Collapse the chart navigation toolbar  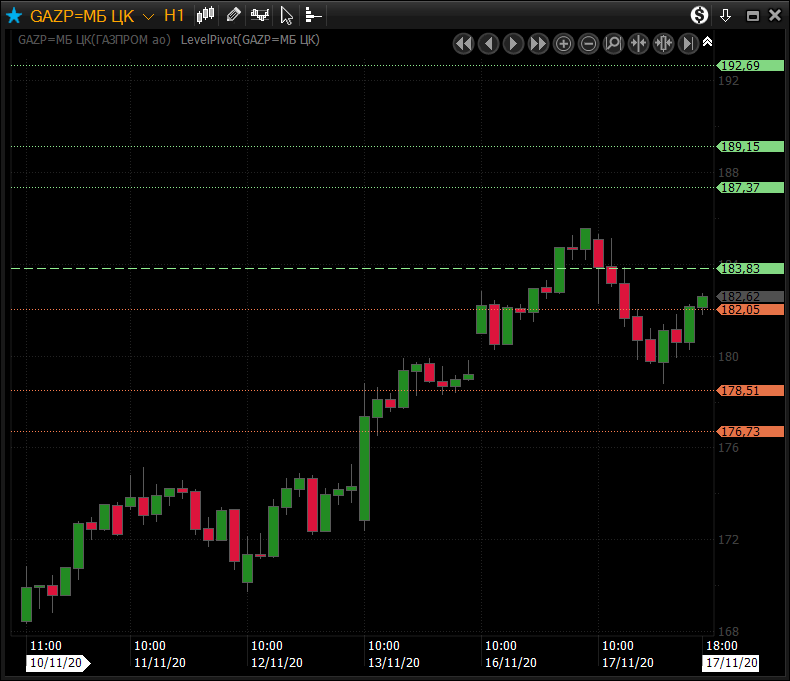click(708, 42)
